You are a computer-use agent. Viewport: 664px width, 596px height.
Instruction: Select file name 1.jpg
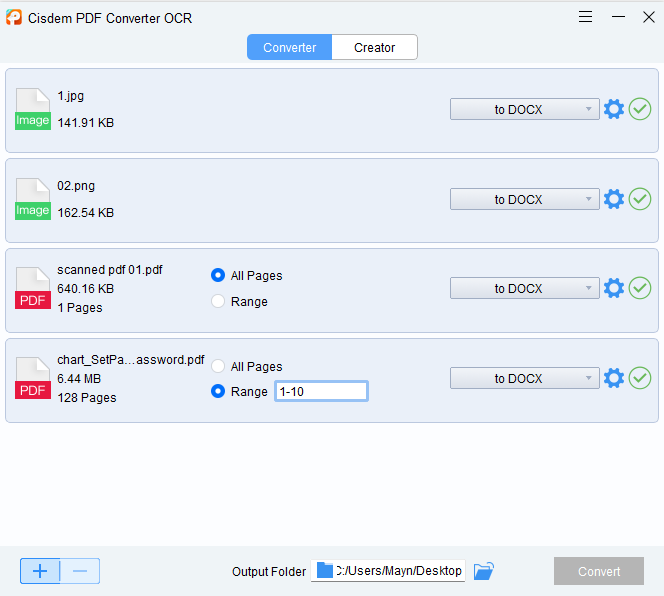pos(71,96)
